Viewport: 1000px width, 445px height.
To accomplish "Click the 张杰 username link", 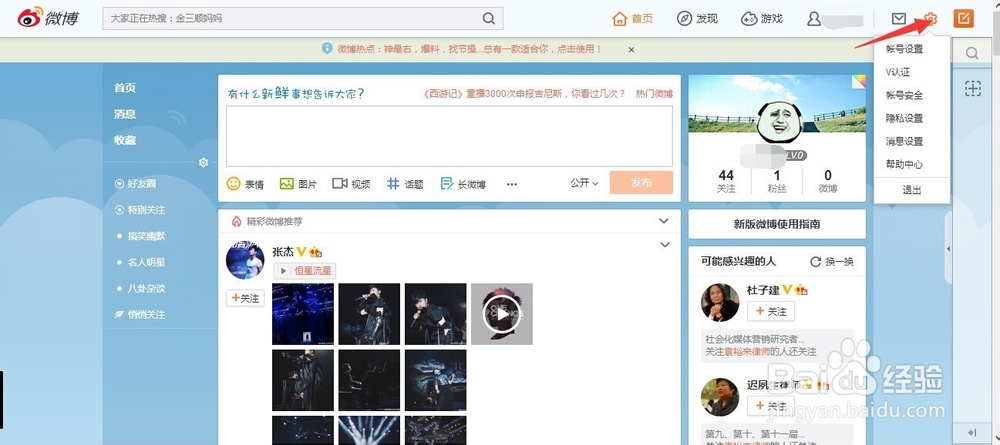I will 283,252.
